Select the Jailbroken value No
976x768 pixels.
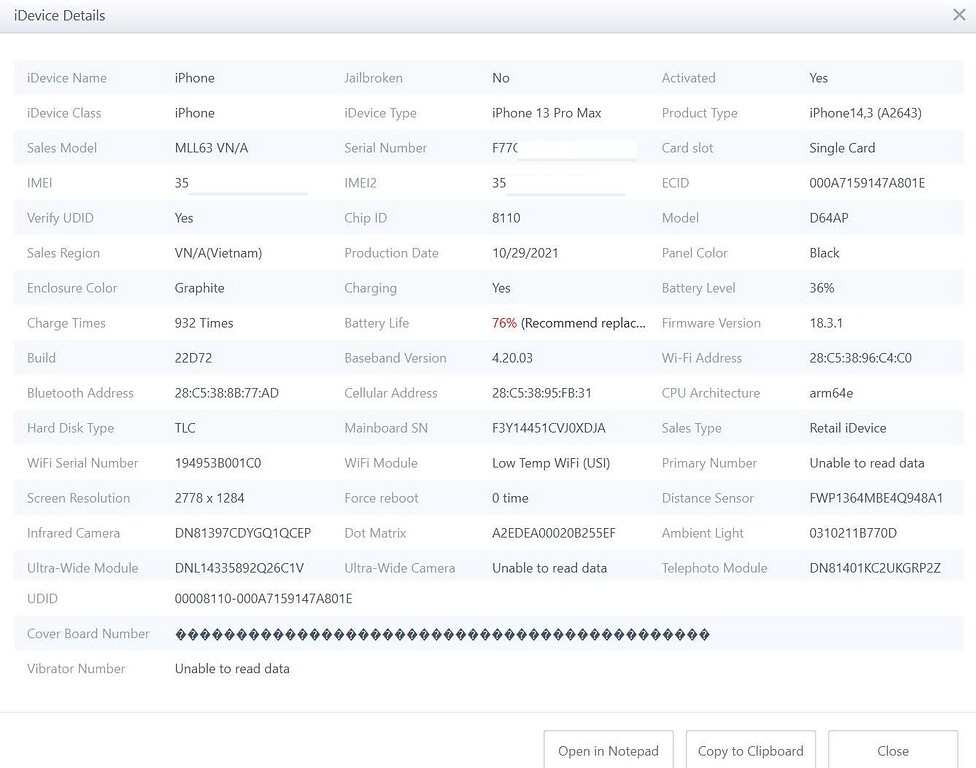coord(500,78)
